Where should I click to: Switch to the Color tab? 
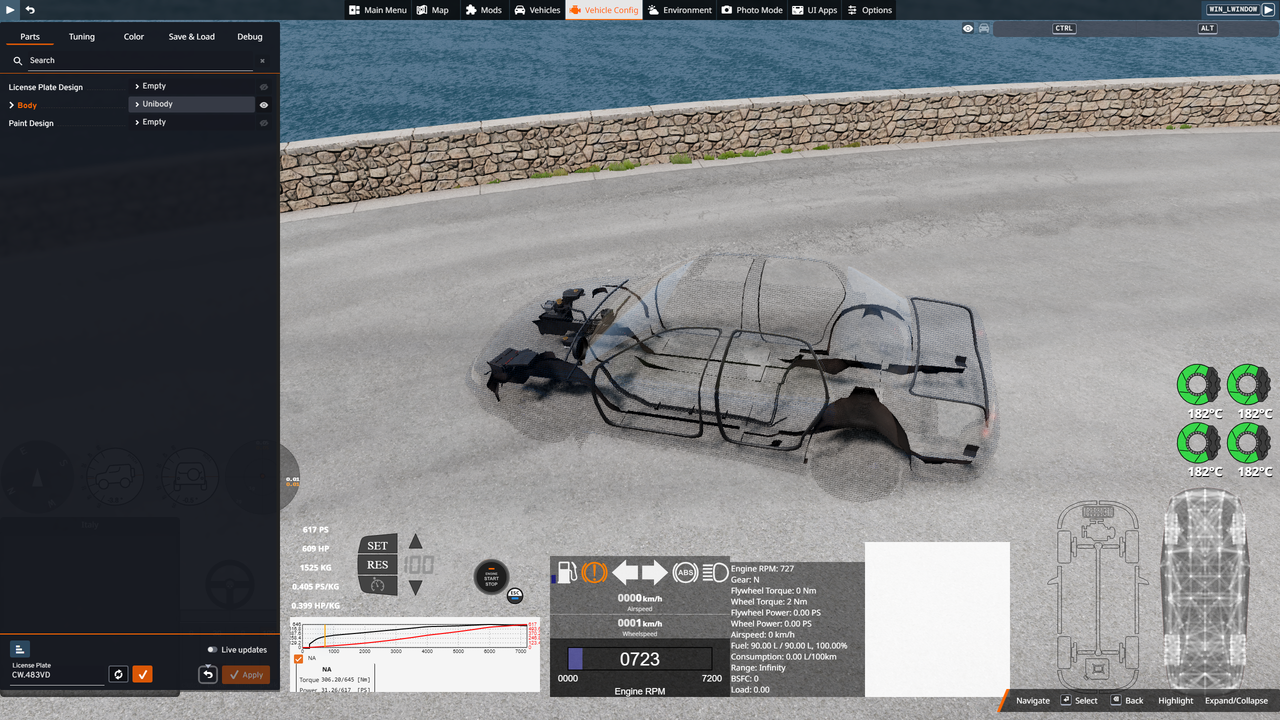click(x=134, y=37)
